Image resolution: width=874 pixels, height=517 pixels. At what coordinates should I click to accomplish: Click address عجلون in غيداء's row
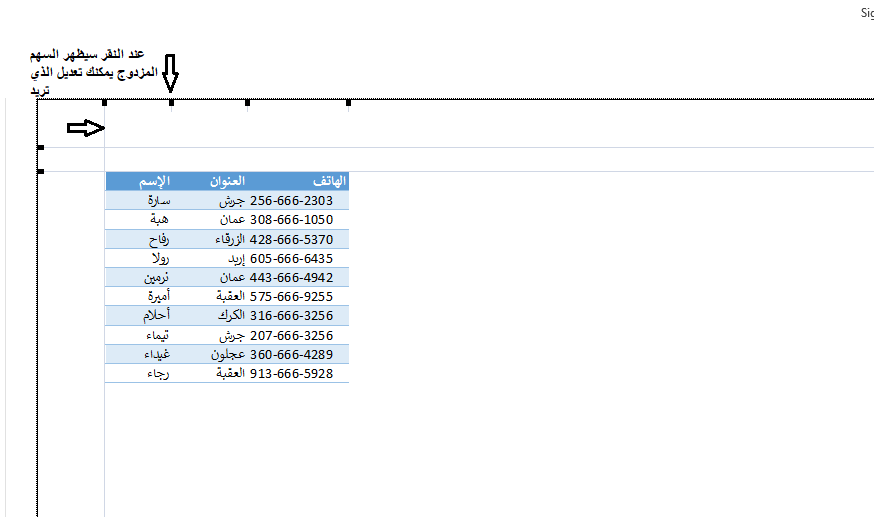[x=228, y=355]
